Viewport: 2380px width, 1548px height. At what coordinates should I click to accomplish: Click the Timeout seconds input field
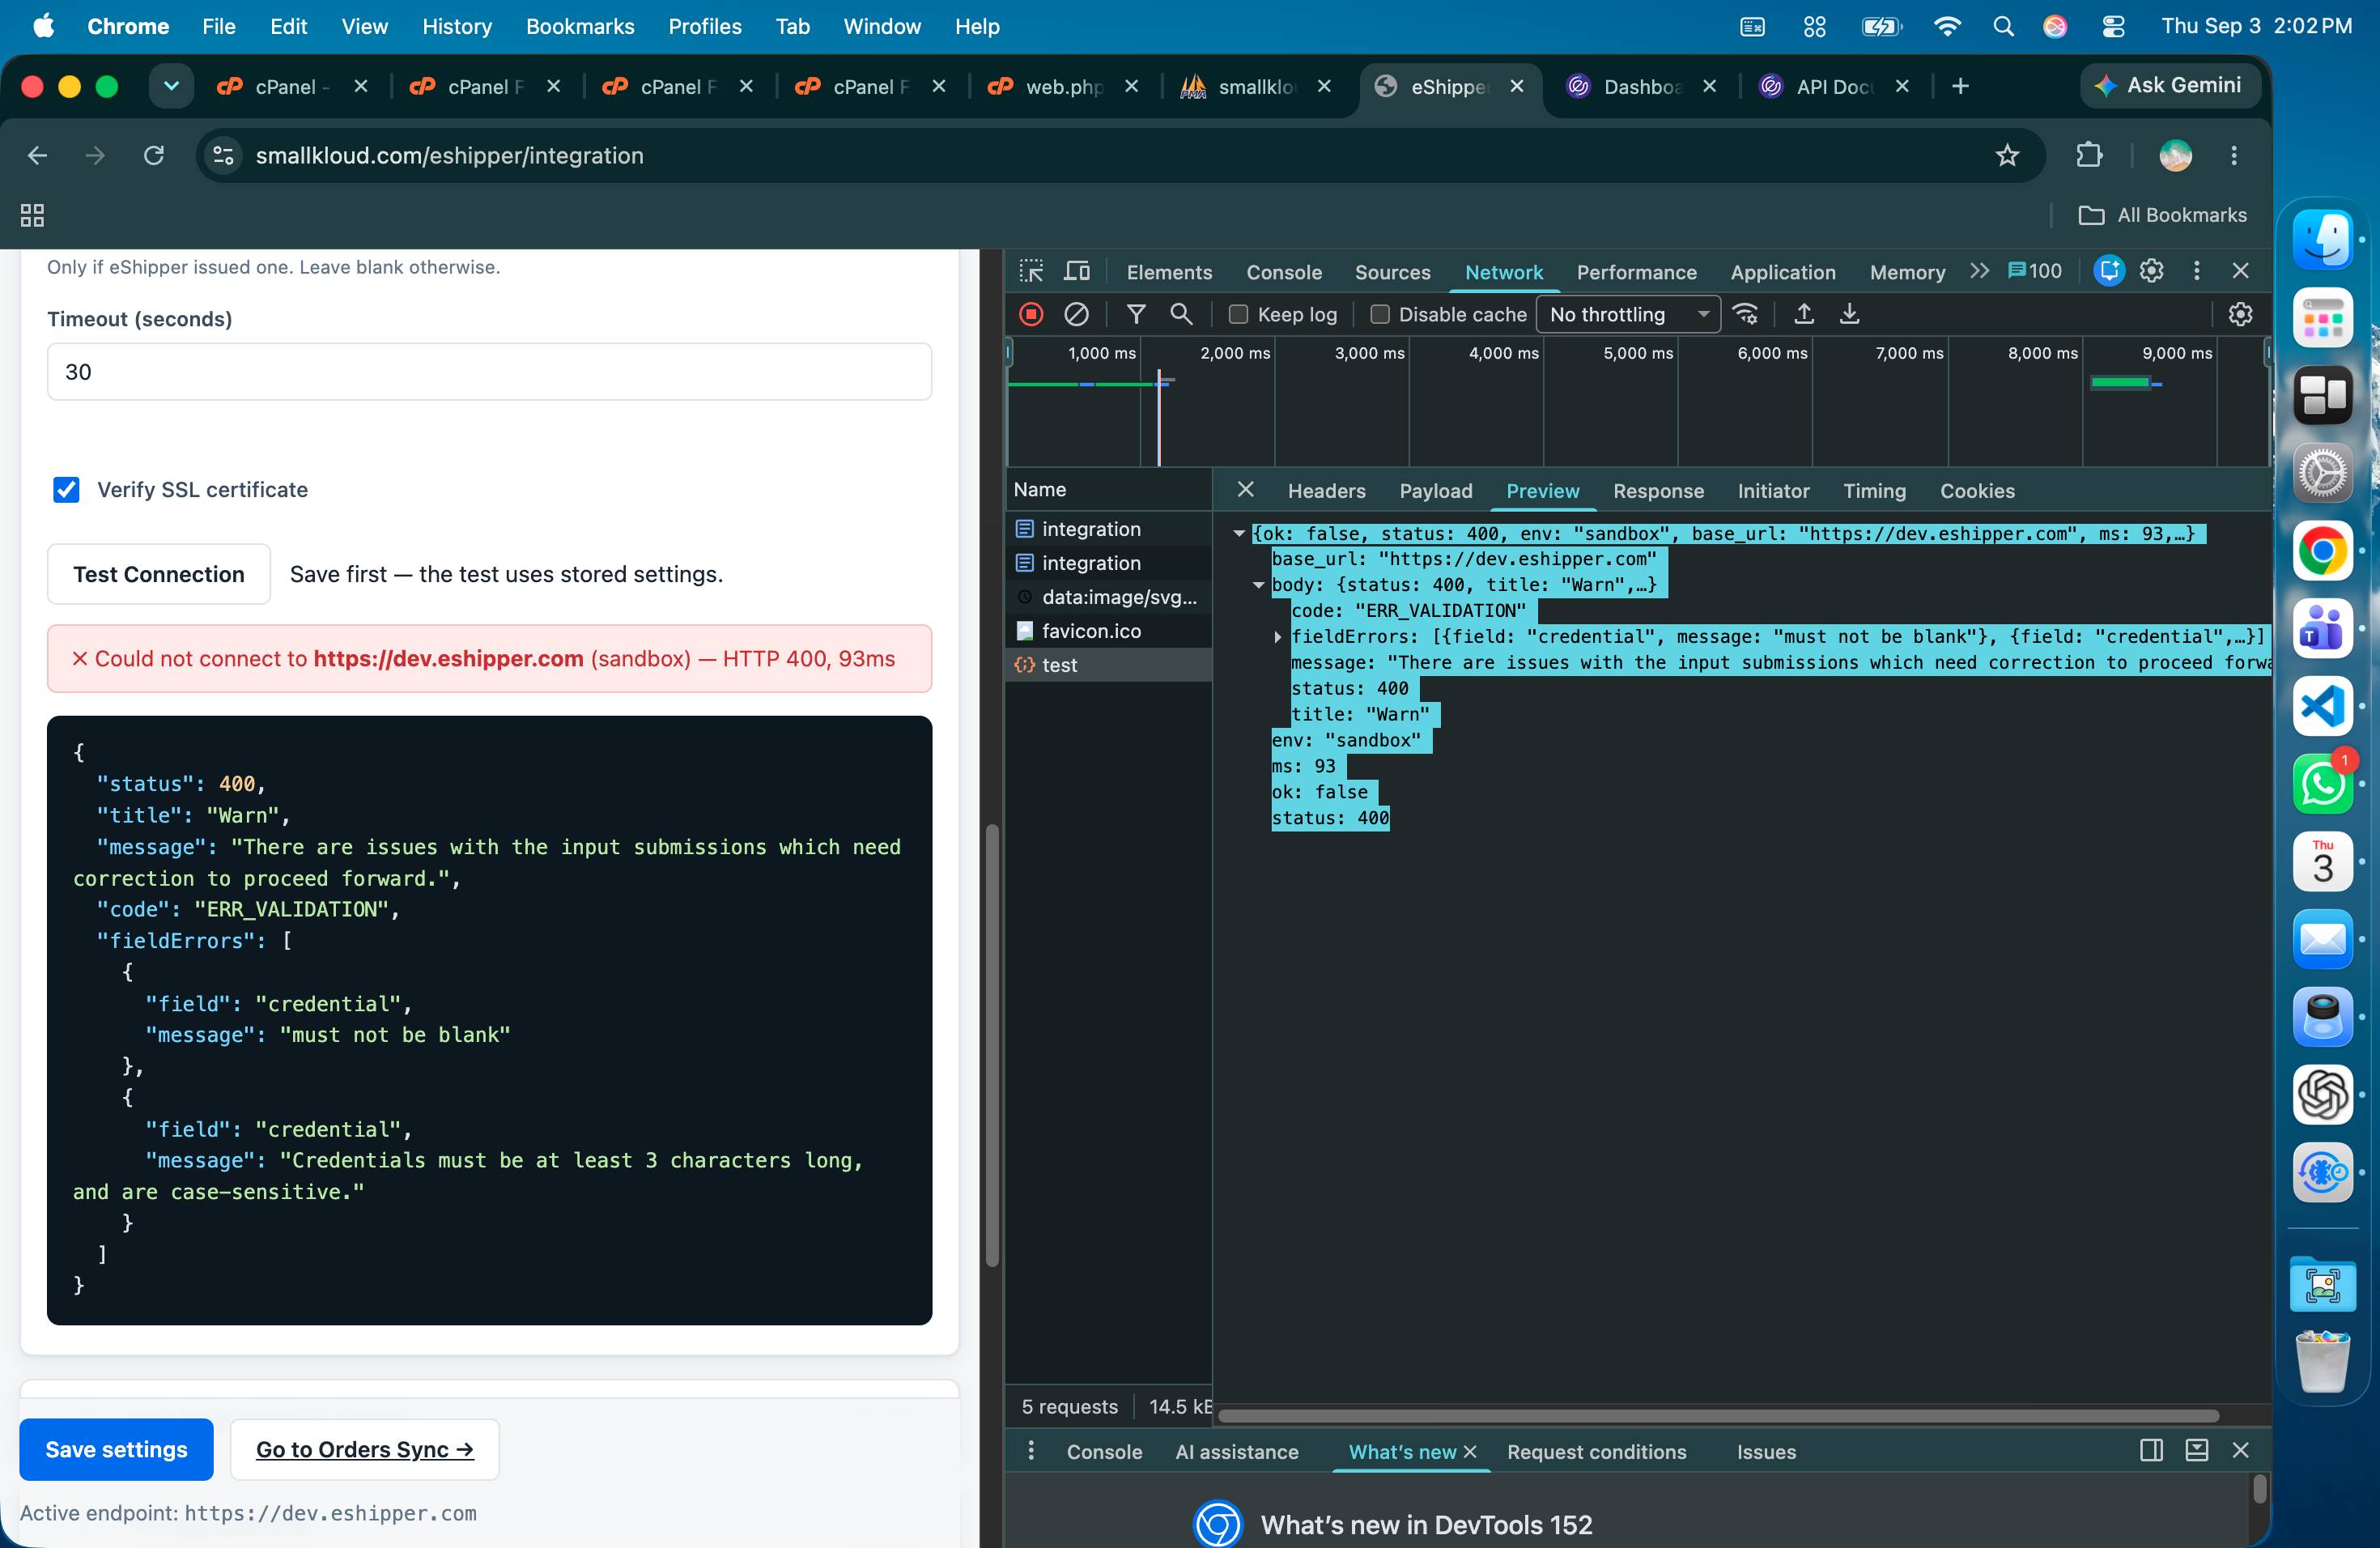pyautogui.click(x=489, y=372)
